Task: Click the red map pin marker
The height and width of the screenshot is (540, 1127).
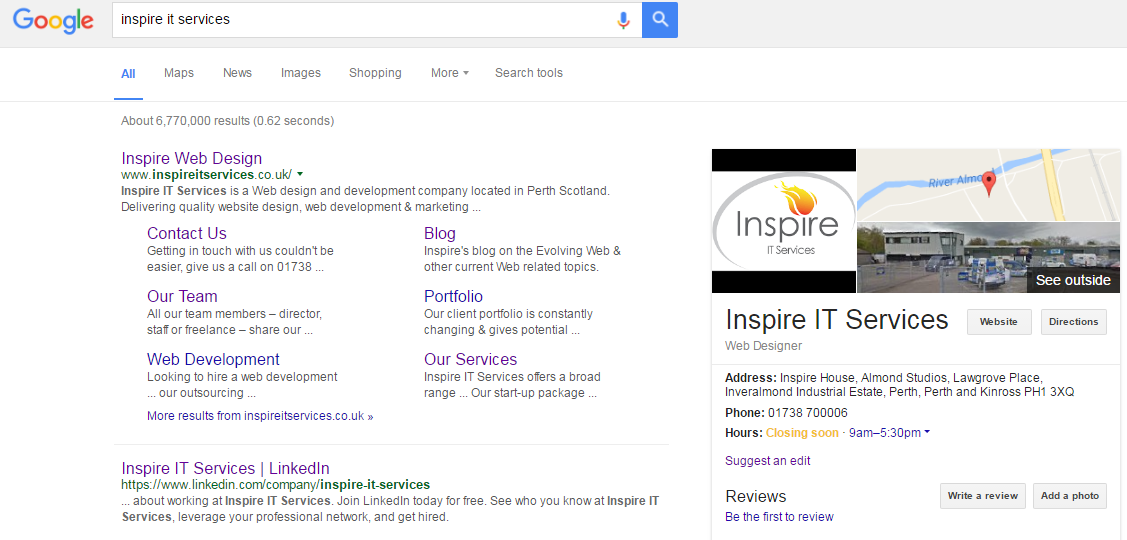Action: [x=990, y=184]
